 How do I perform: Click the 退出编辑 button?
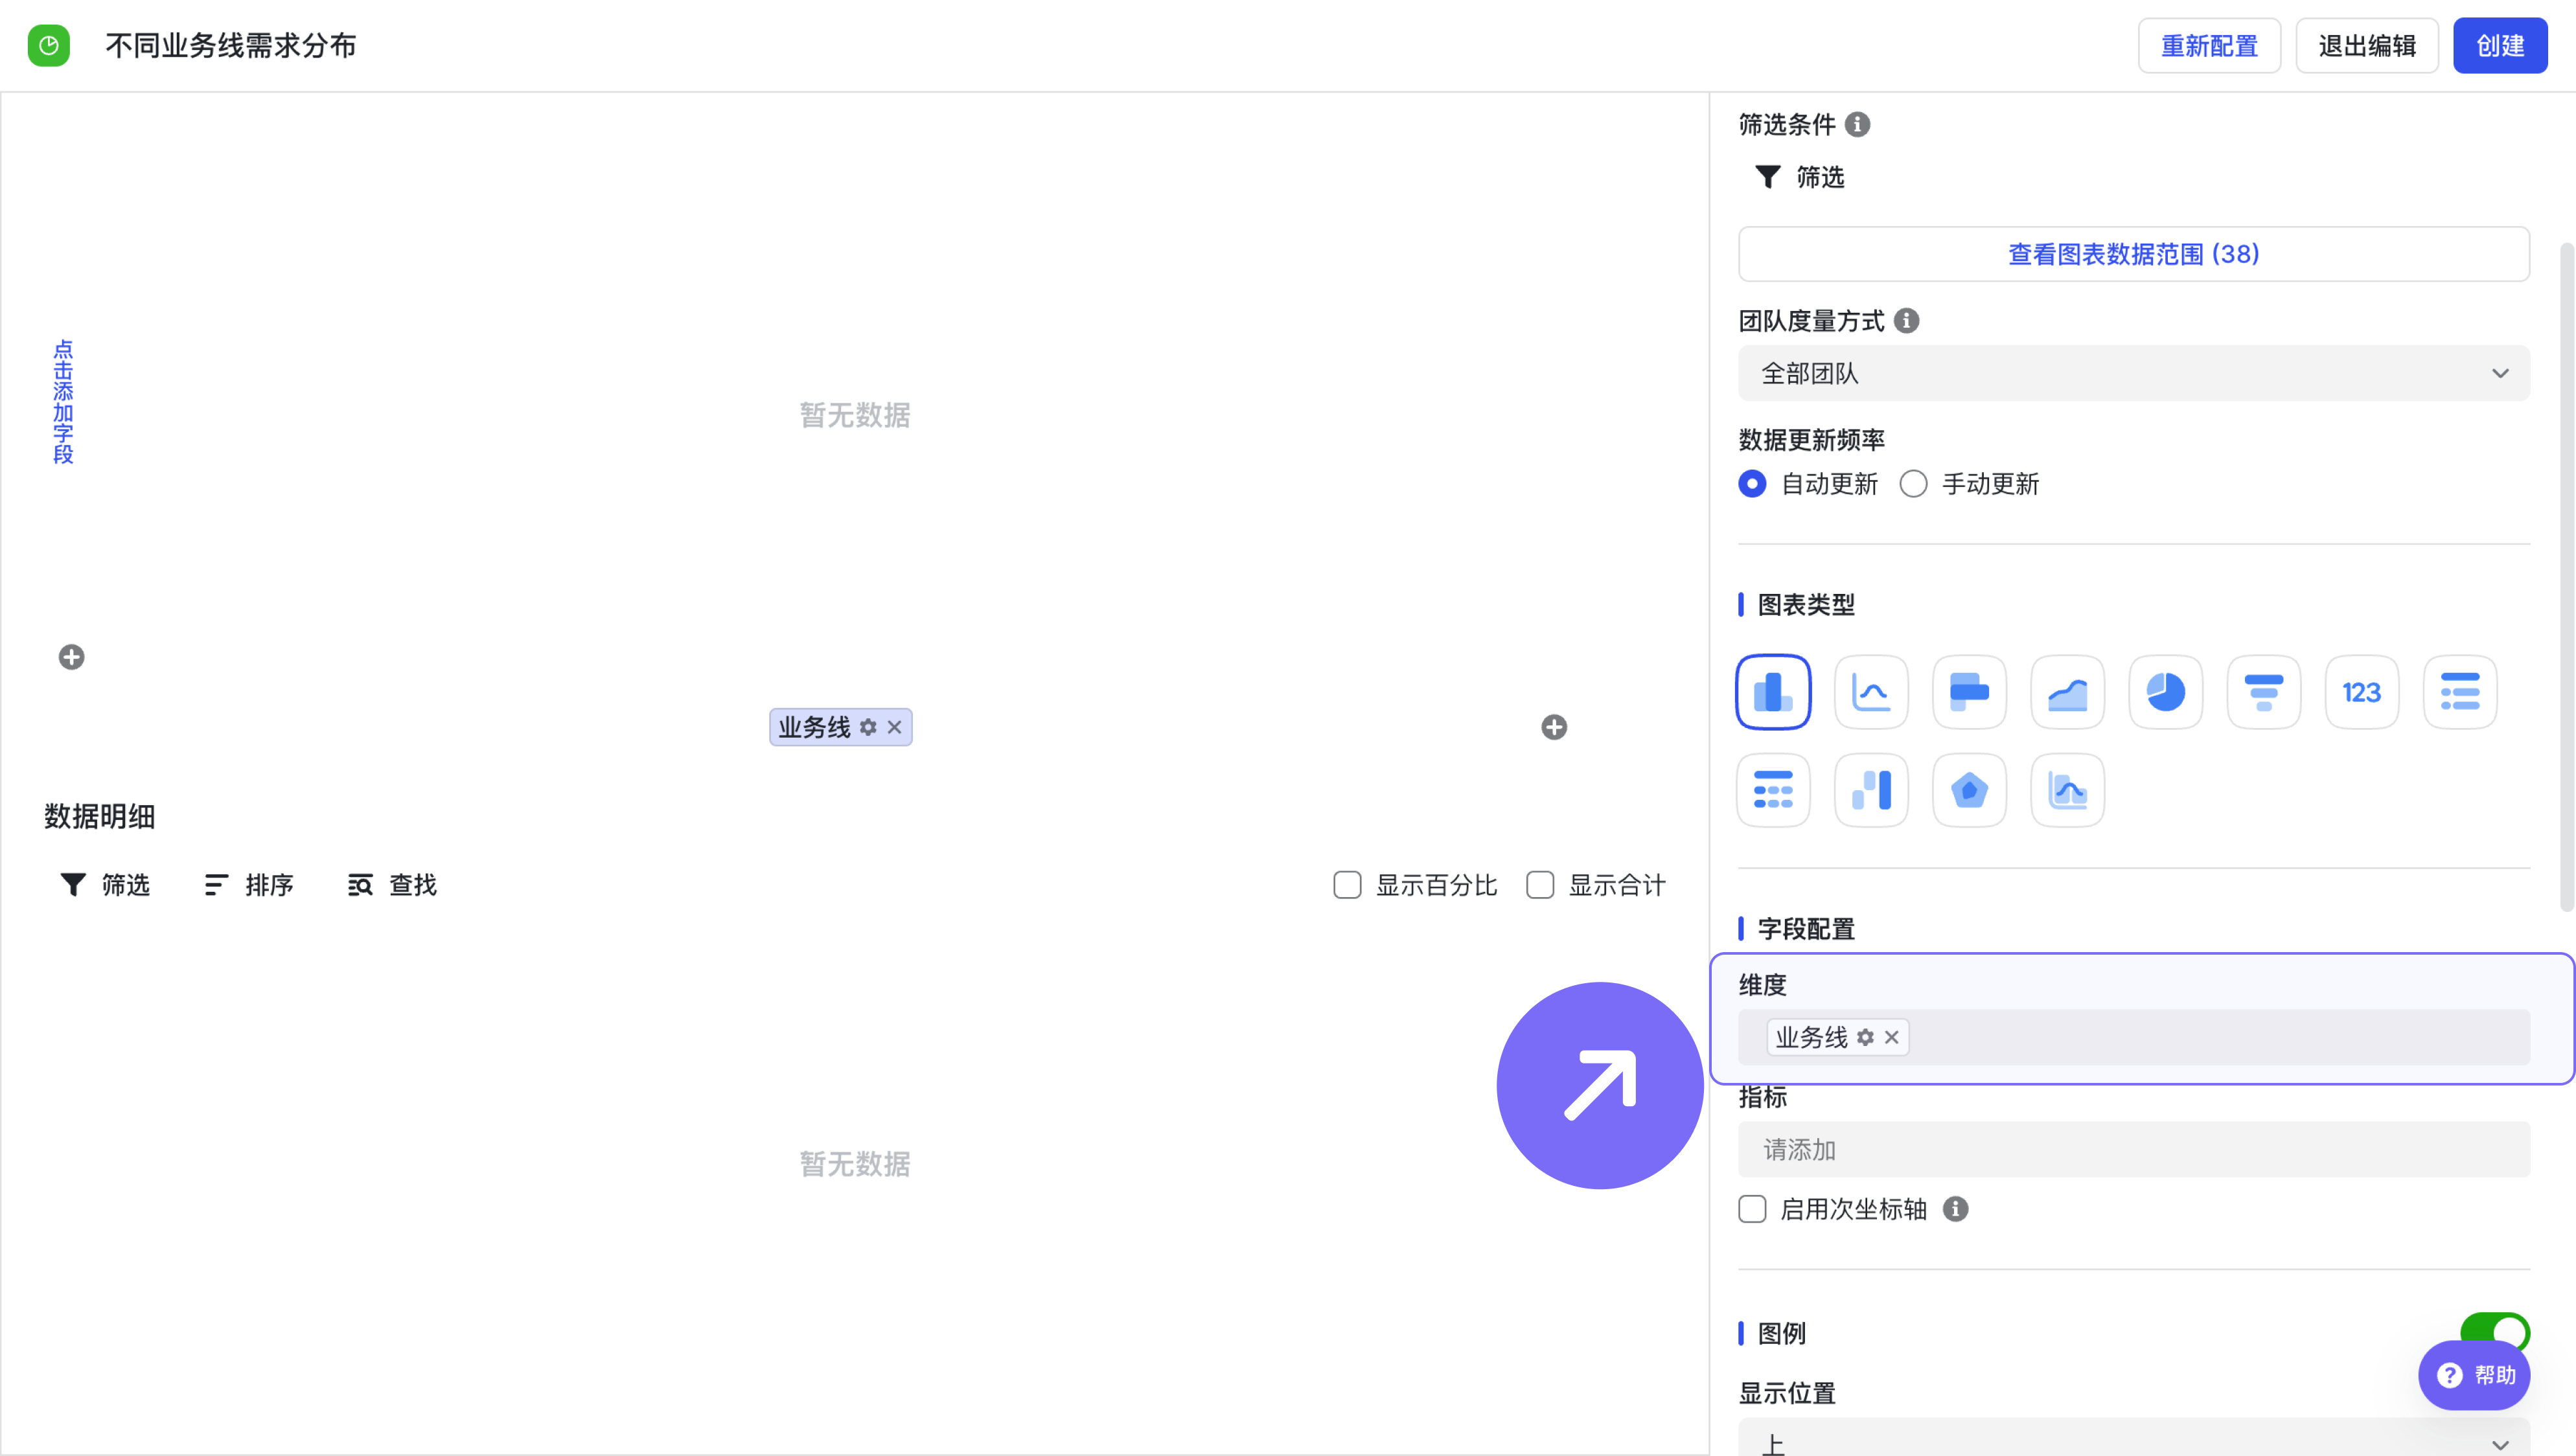tap(2367, 46)
